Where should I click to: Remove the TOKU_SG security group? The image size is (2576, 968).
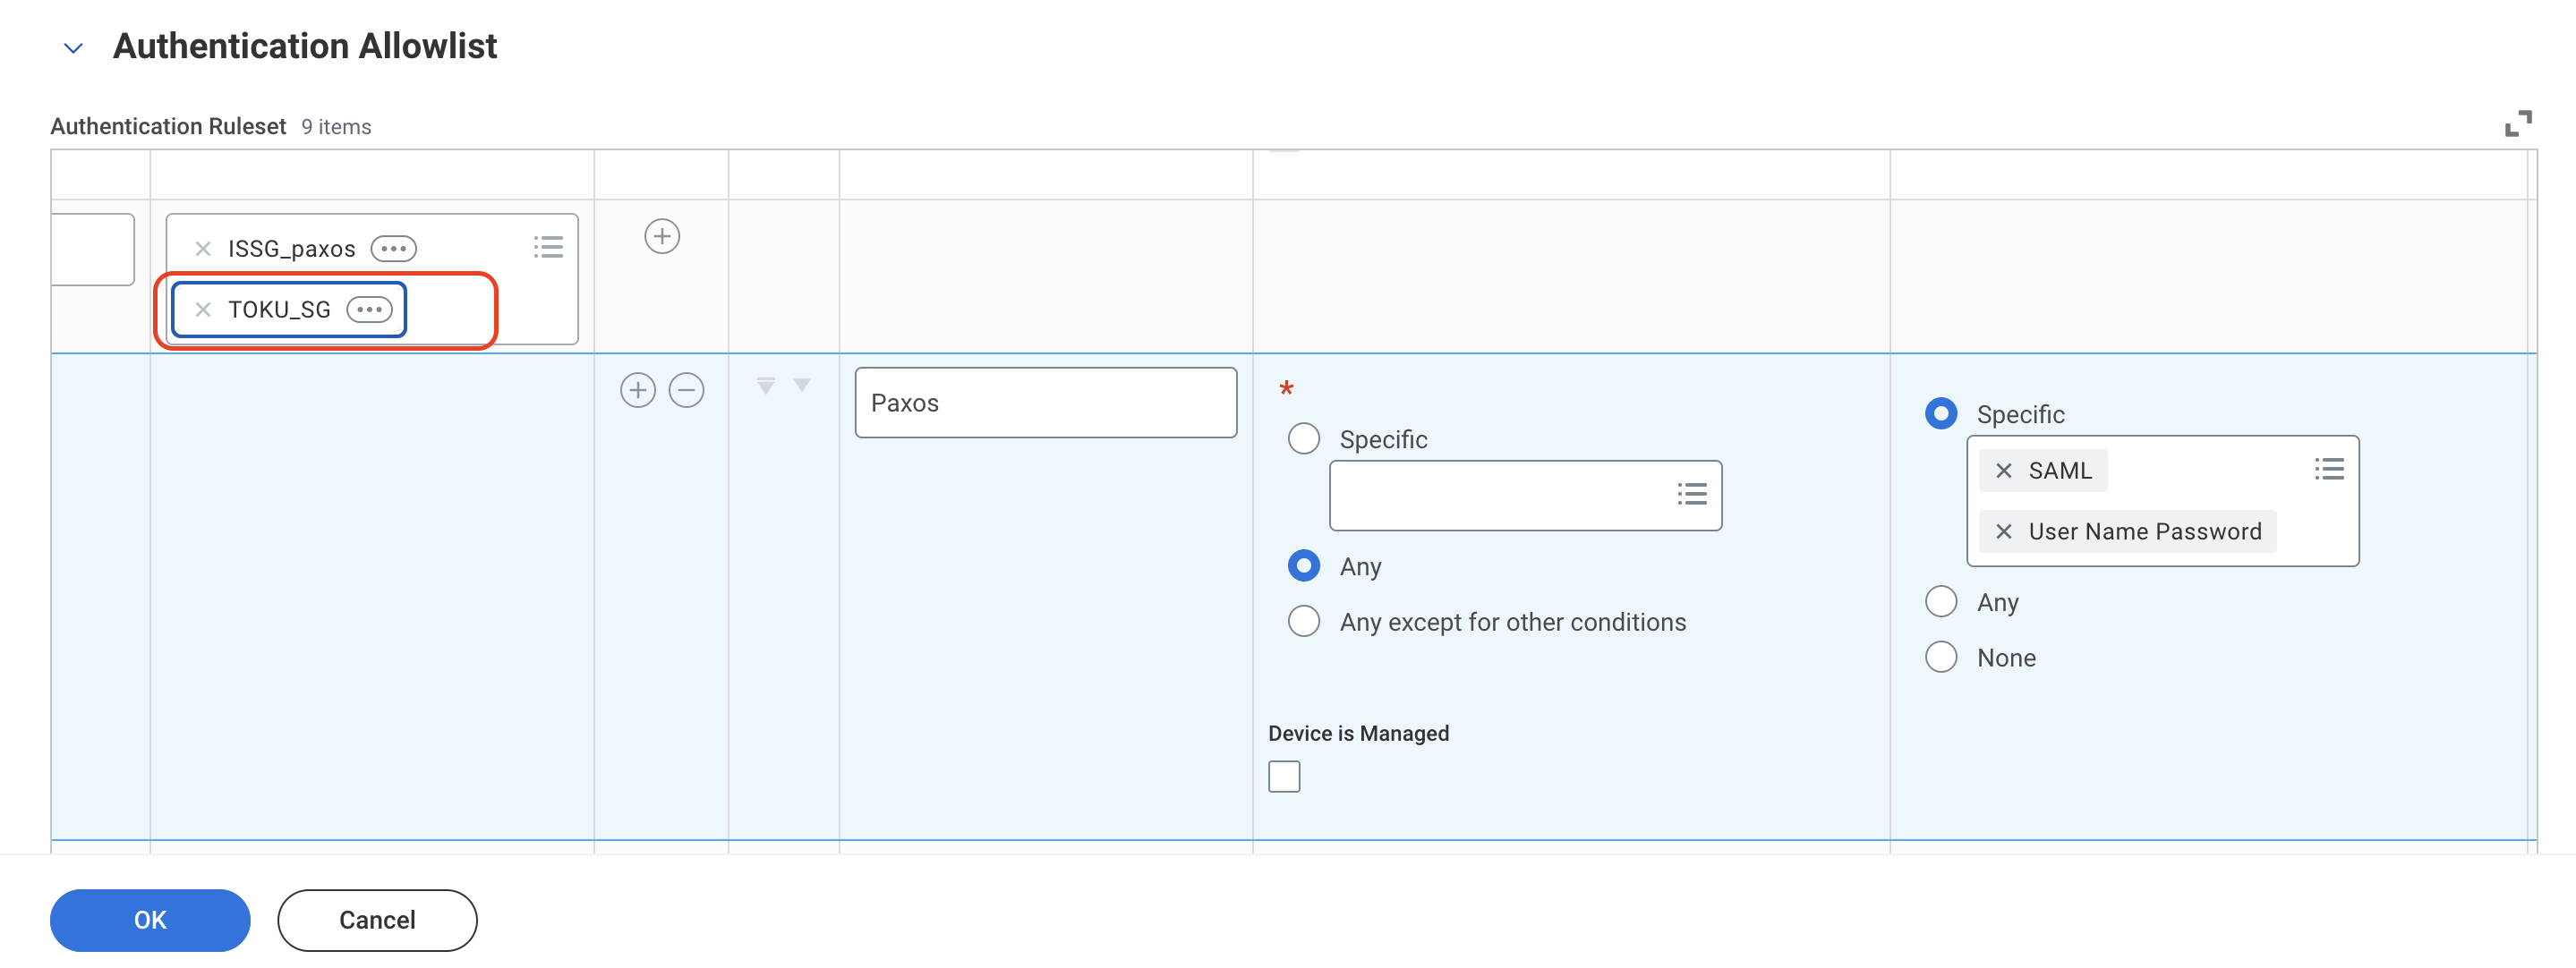point(203,309)
